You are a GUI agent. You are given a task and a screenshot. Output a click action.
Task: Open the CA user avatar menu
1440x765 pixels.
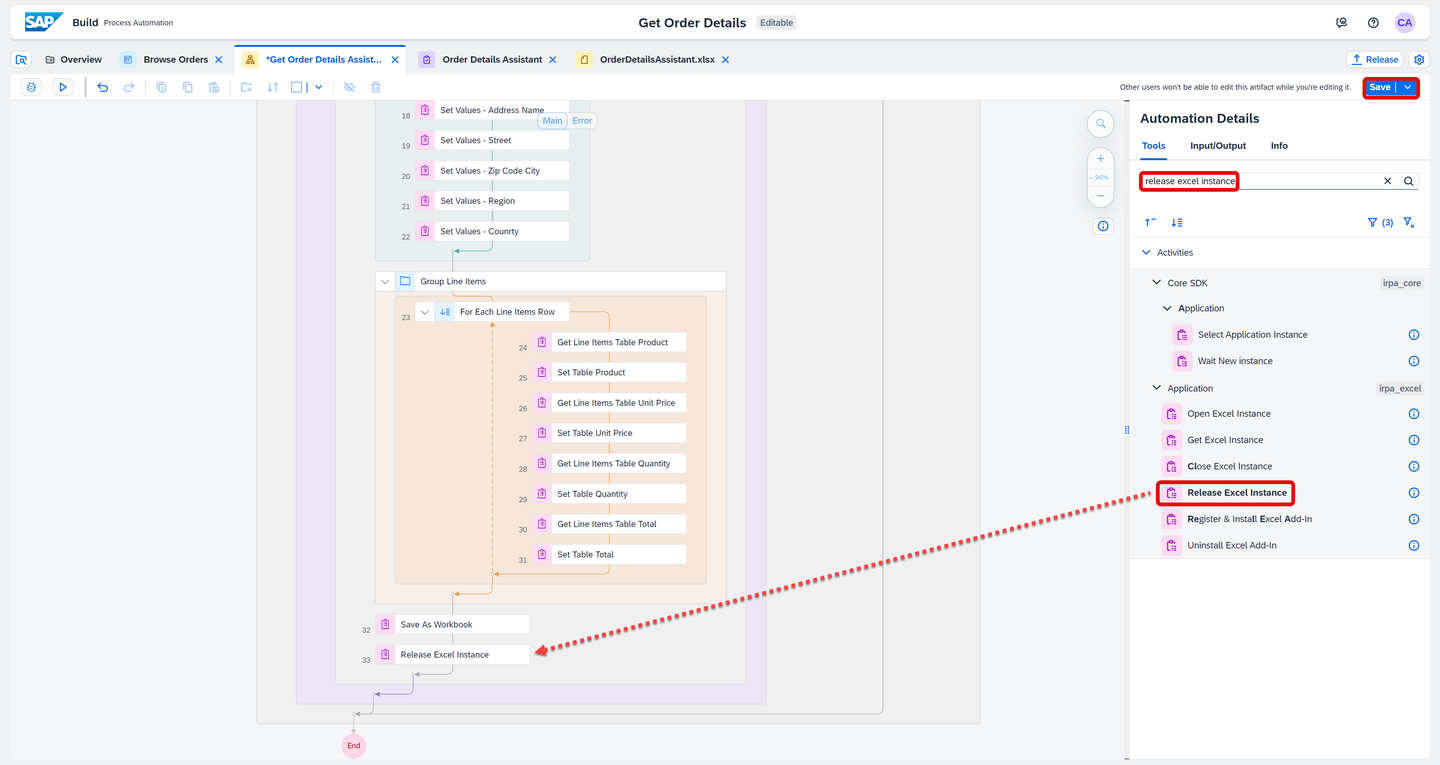point(1405,22)
